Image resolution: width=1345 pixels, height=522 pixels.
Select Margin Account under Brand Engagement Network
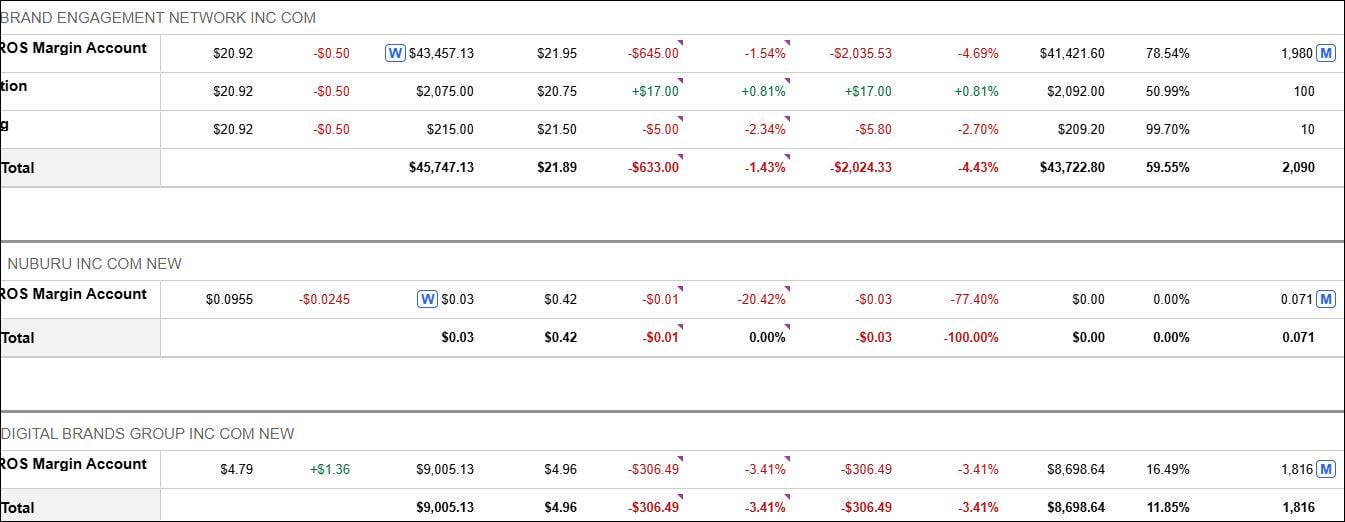click(74, 48)
